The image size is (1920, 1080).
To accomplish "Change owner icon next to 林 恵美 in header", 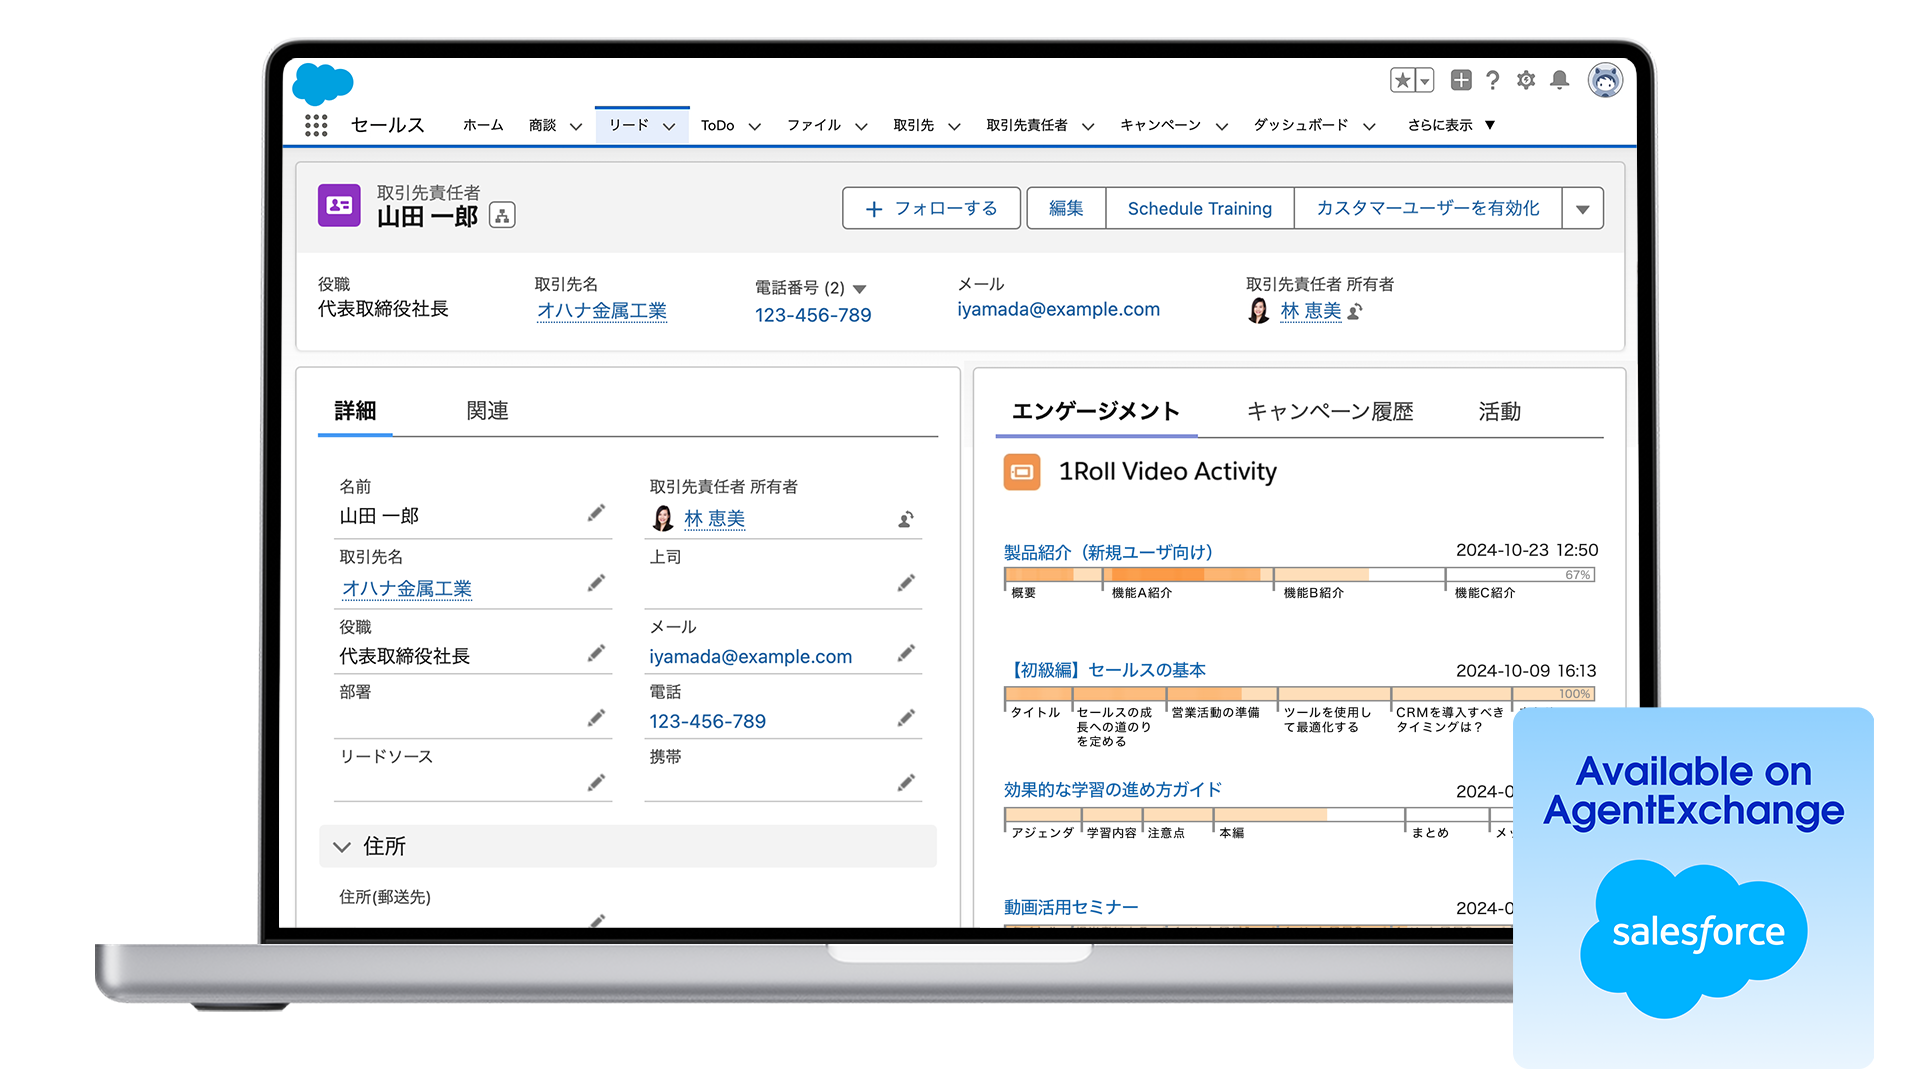I will point(1355,312).
